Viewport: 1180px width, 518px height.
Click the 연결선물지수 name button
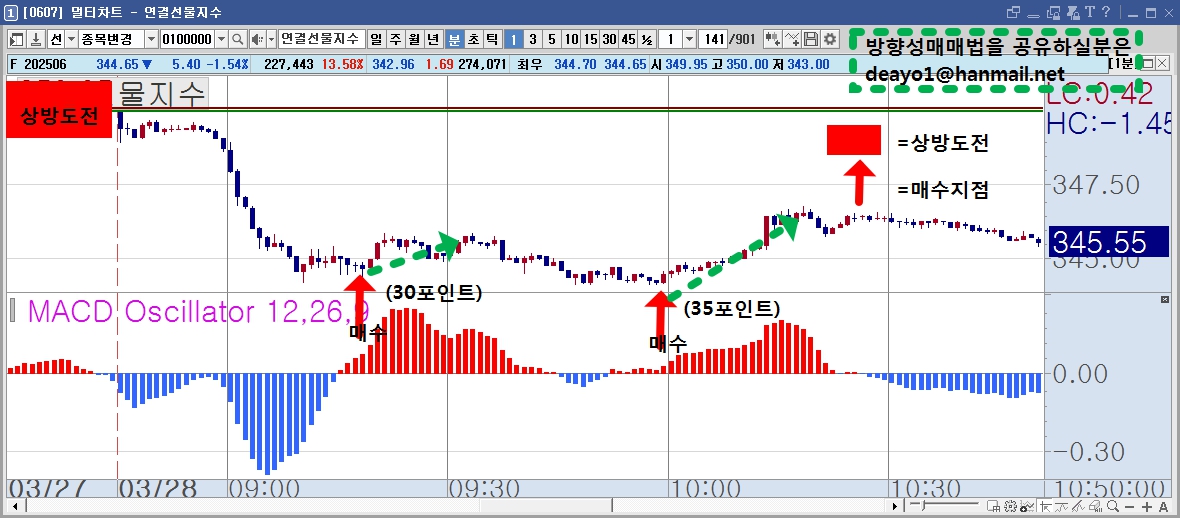[x=321, y=39]
